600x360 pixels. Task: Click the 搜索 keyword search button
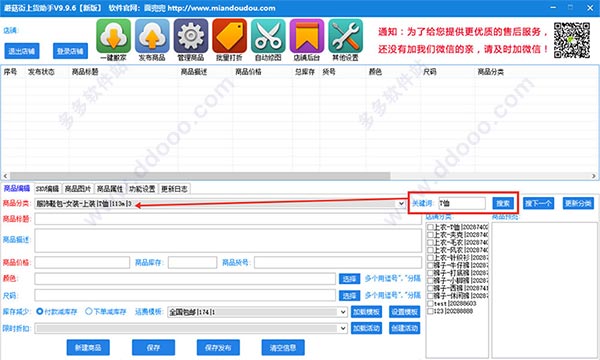503,204
